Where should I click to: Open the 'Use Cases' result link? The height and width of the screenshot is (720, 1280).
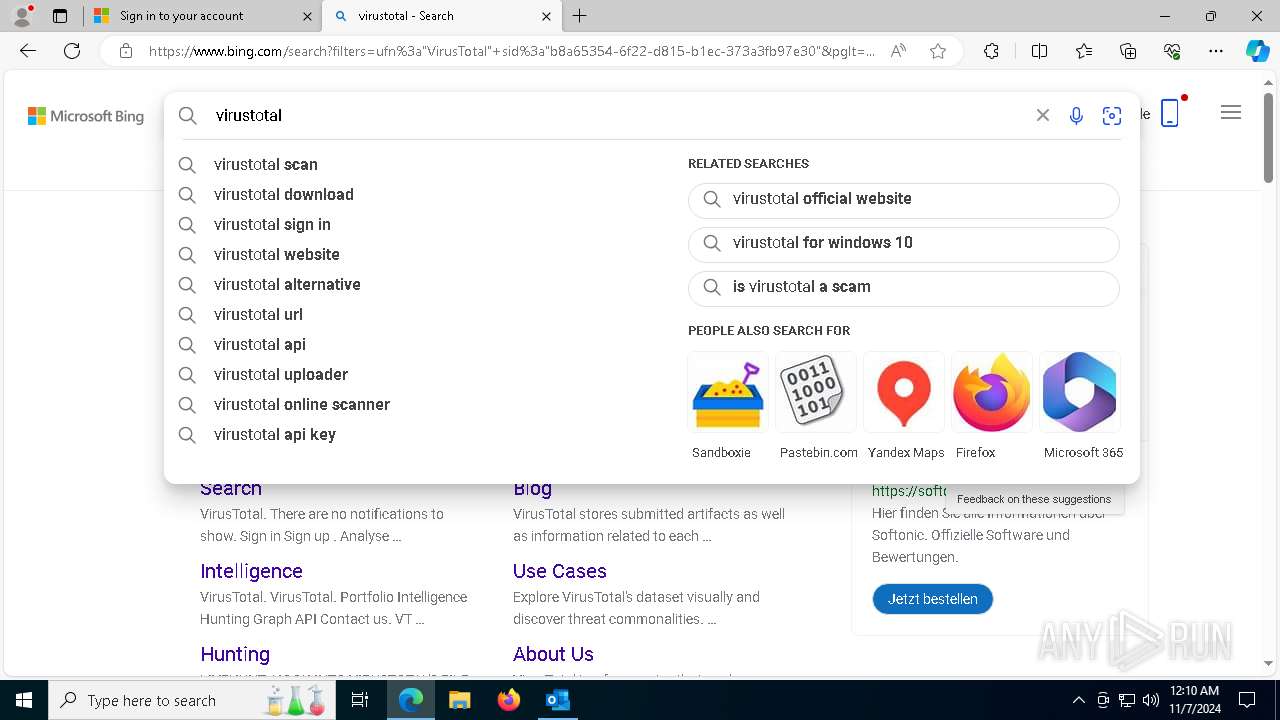pos(560,571)
